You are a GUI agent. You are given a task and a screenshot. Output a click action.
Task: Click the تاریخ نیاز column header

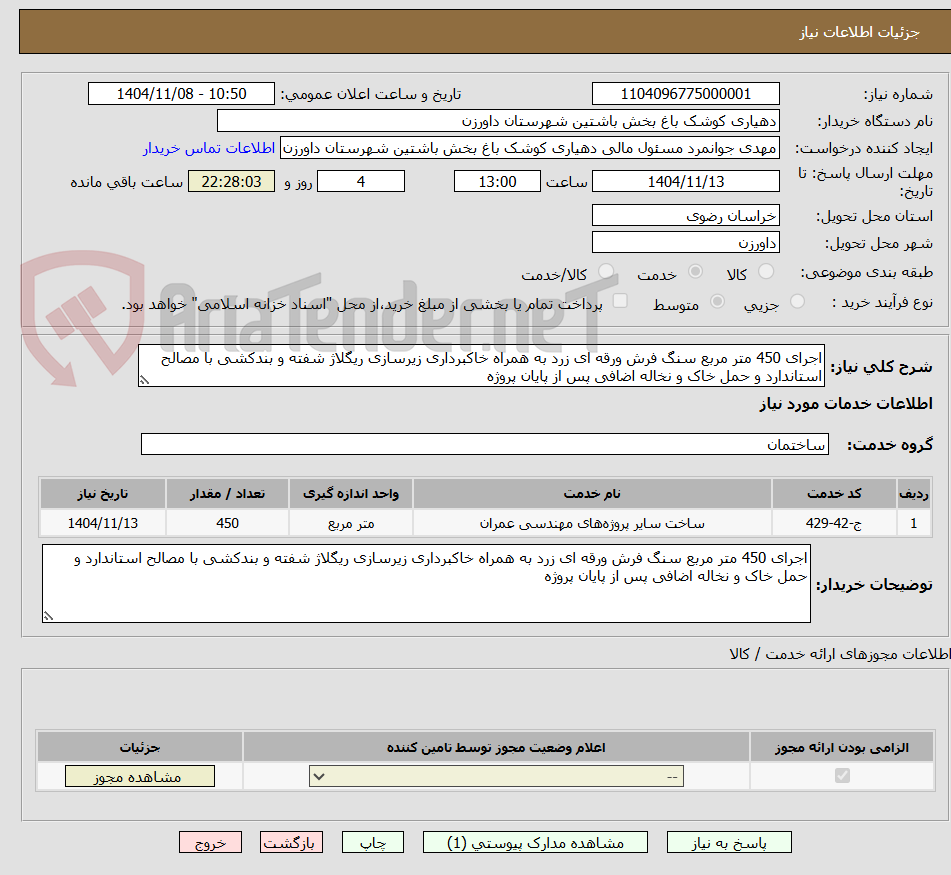coord(102,494)
